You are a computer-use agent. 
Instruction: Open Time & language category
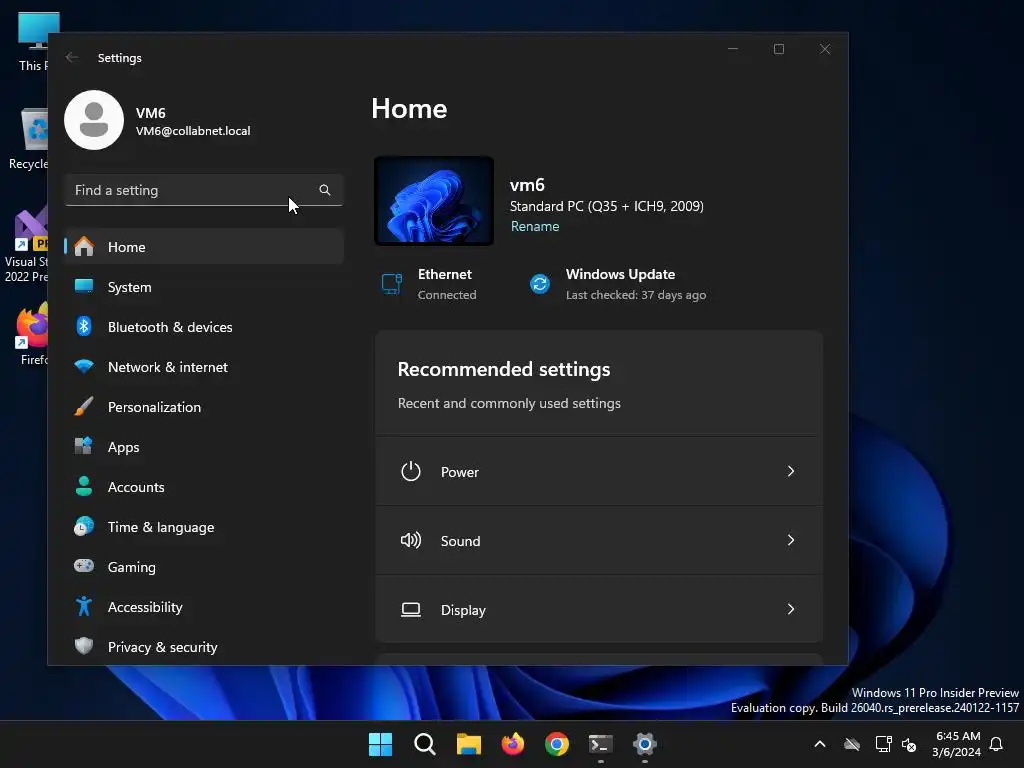(x=204, y=526)
